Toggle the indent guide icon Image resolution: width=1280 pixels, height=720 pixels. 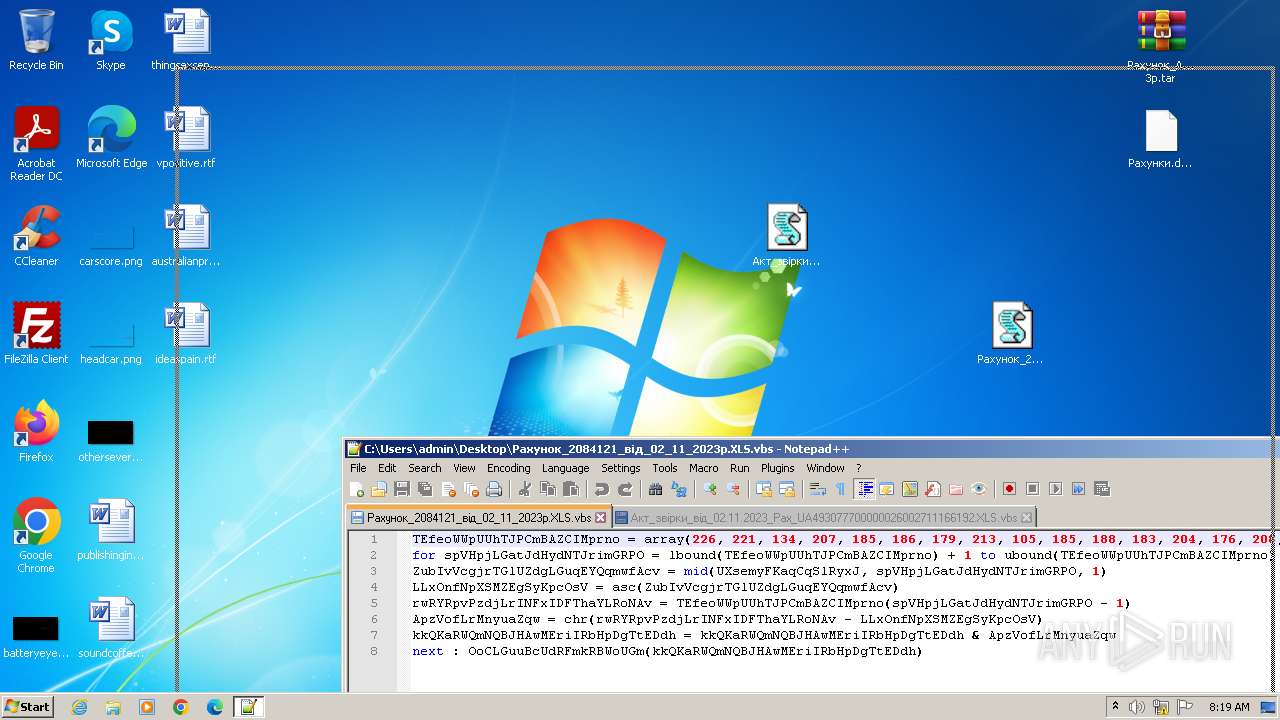pos(865,489)
